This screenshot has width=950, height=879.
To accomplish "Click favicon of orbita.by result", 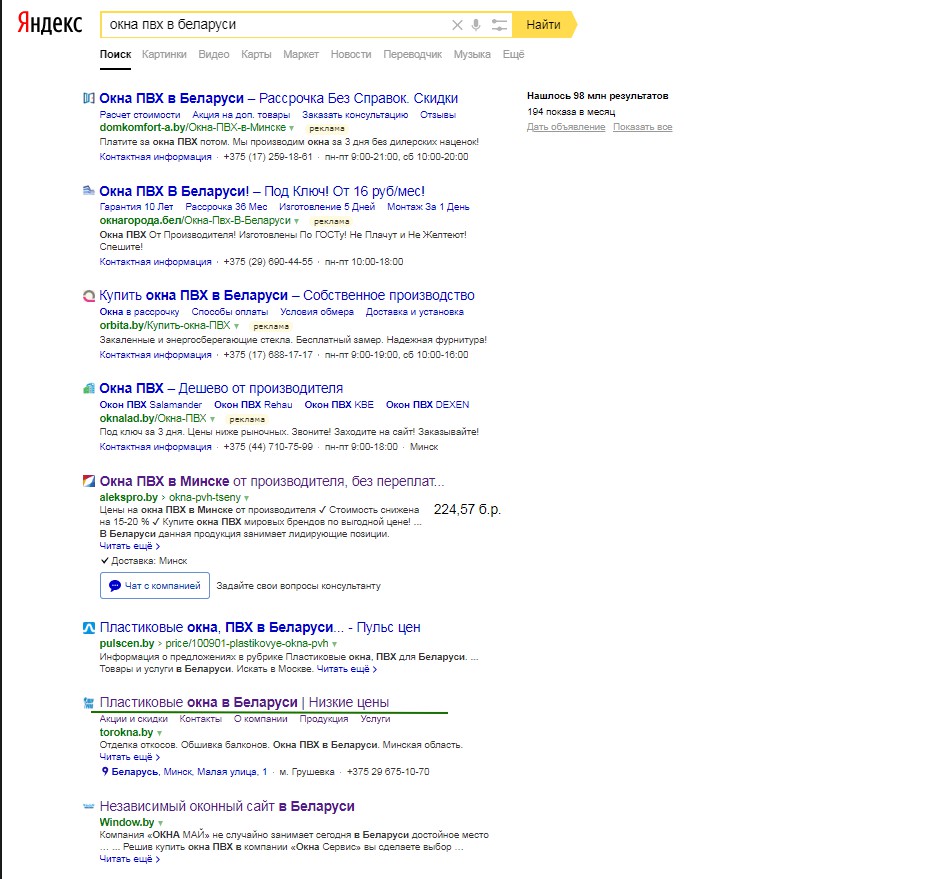I will [x=88, y=296].
